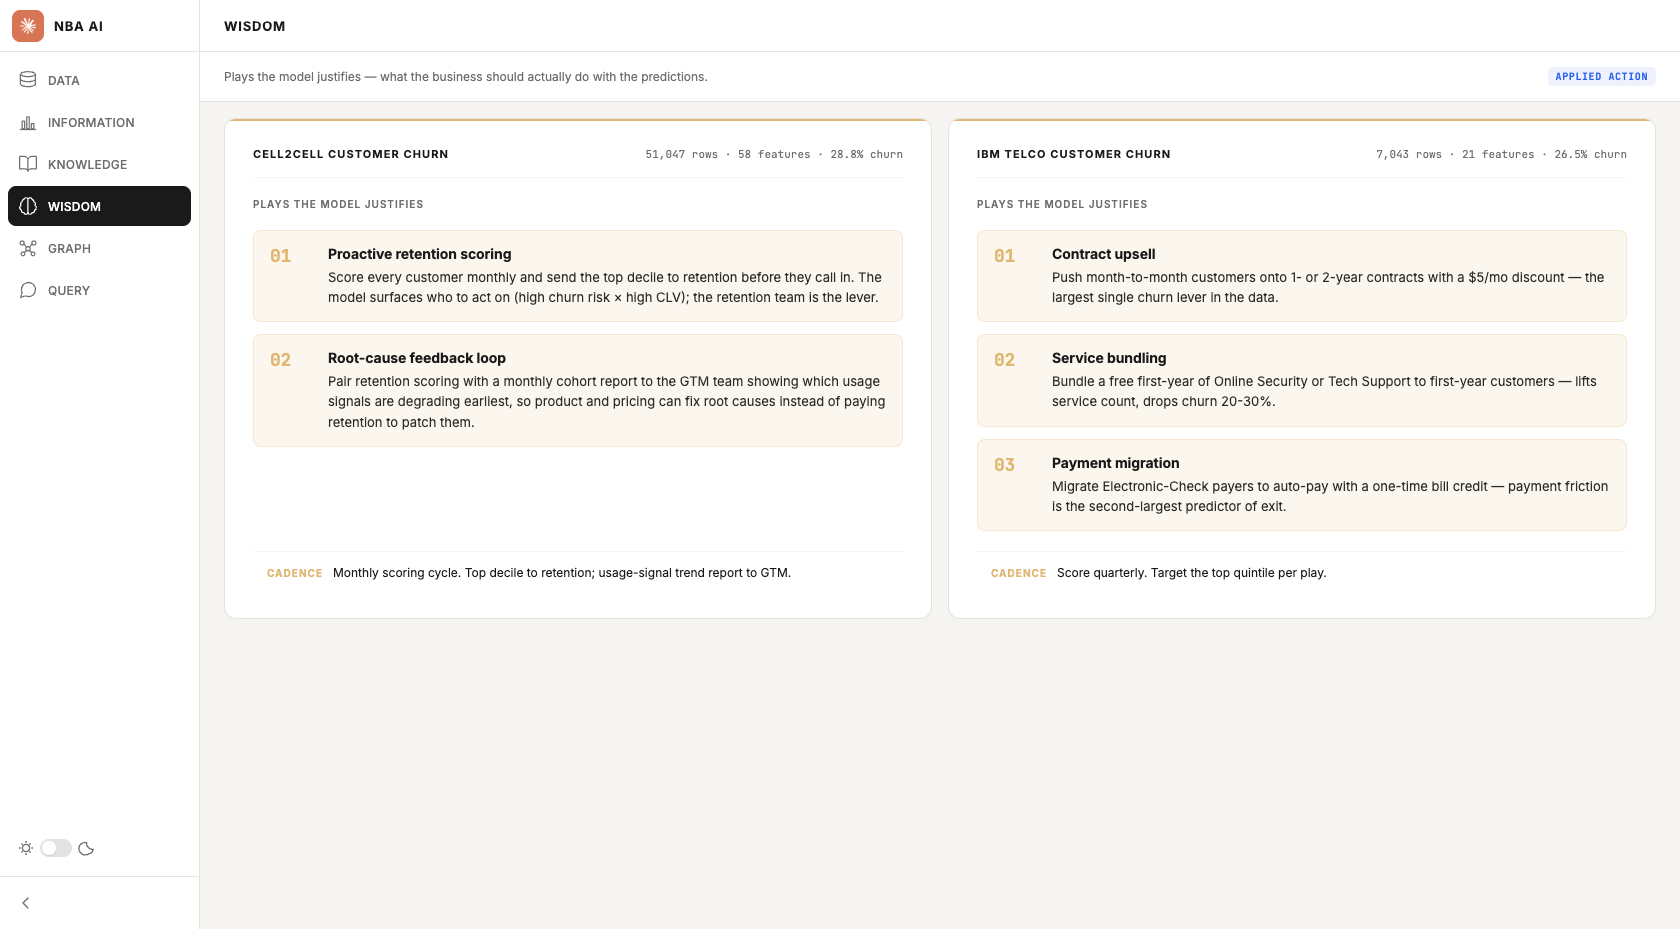Image resolution: width=1680 pixels, height=929 pixels.
Task: Click the Query speech bubble icon
Action: [28, 290]
